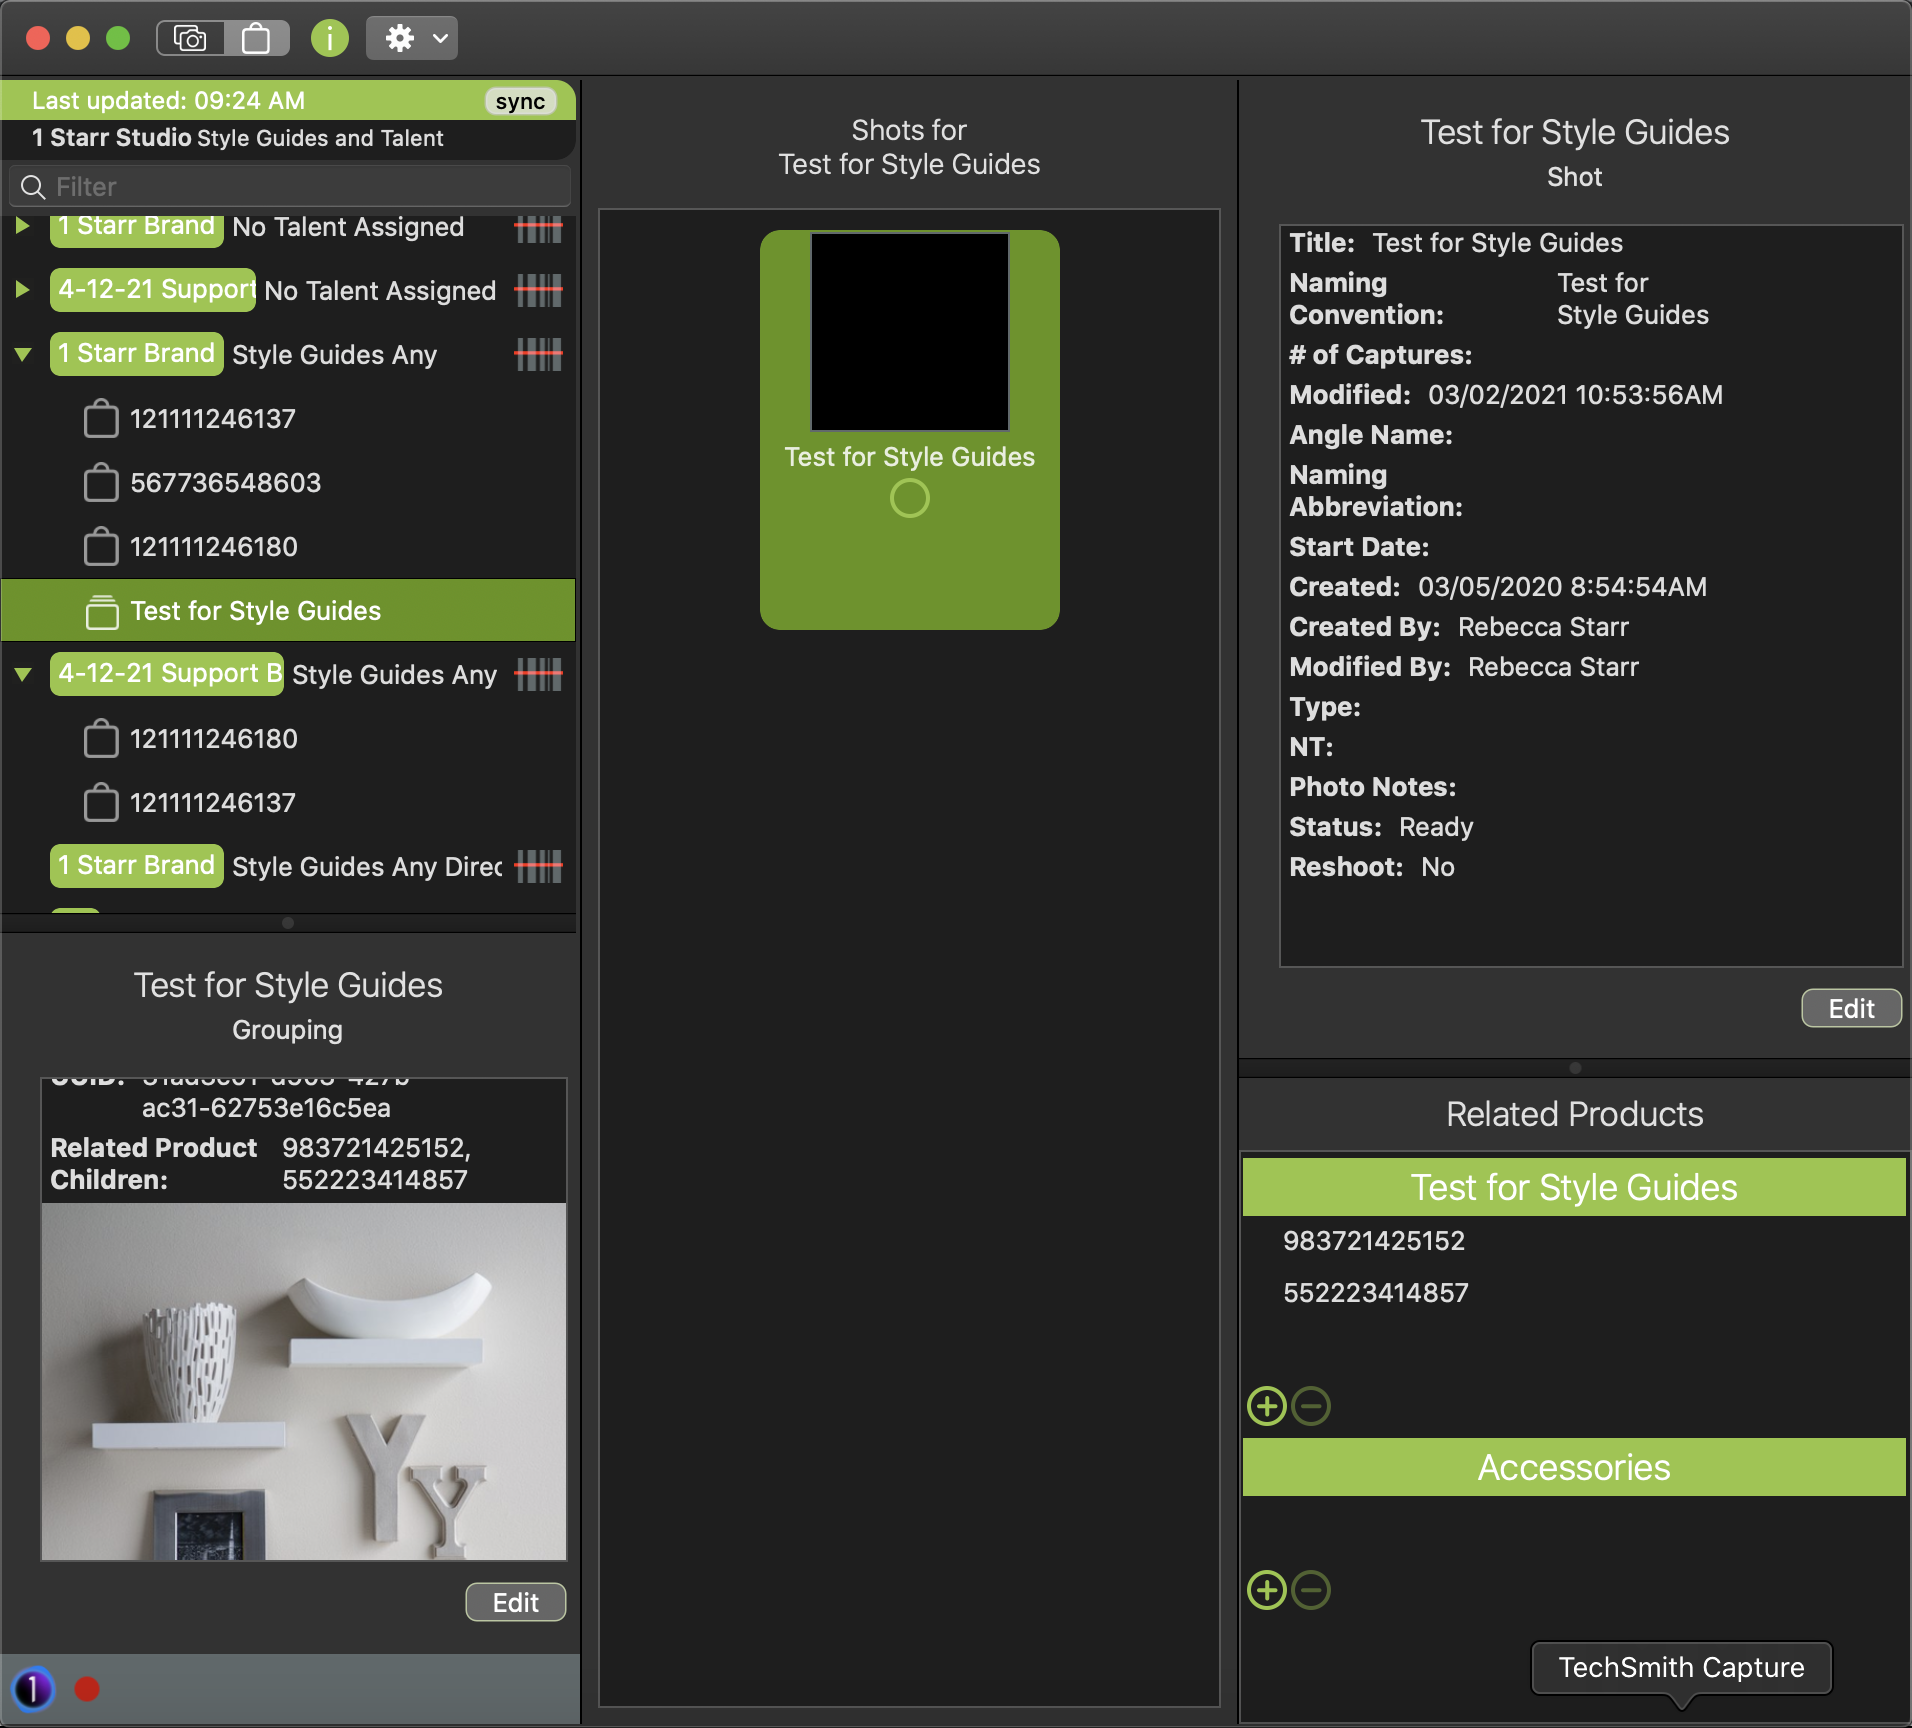Collapse the 1 Starr Brand Style Guides Any group
The image size is (1912, 1728).
[23, 354]
